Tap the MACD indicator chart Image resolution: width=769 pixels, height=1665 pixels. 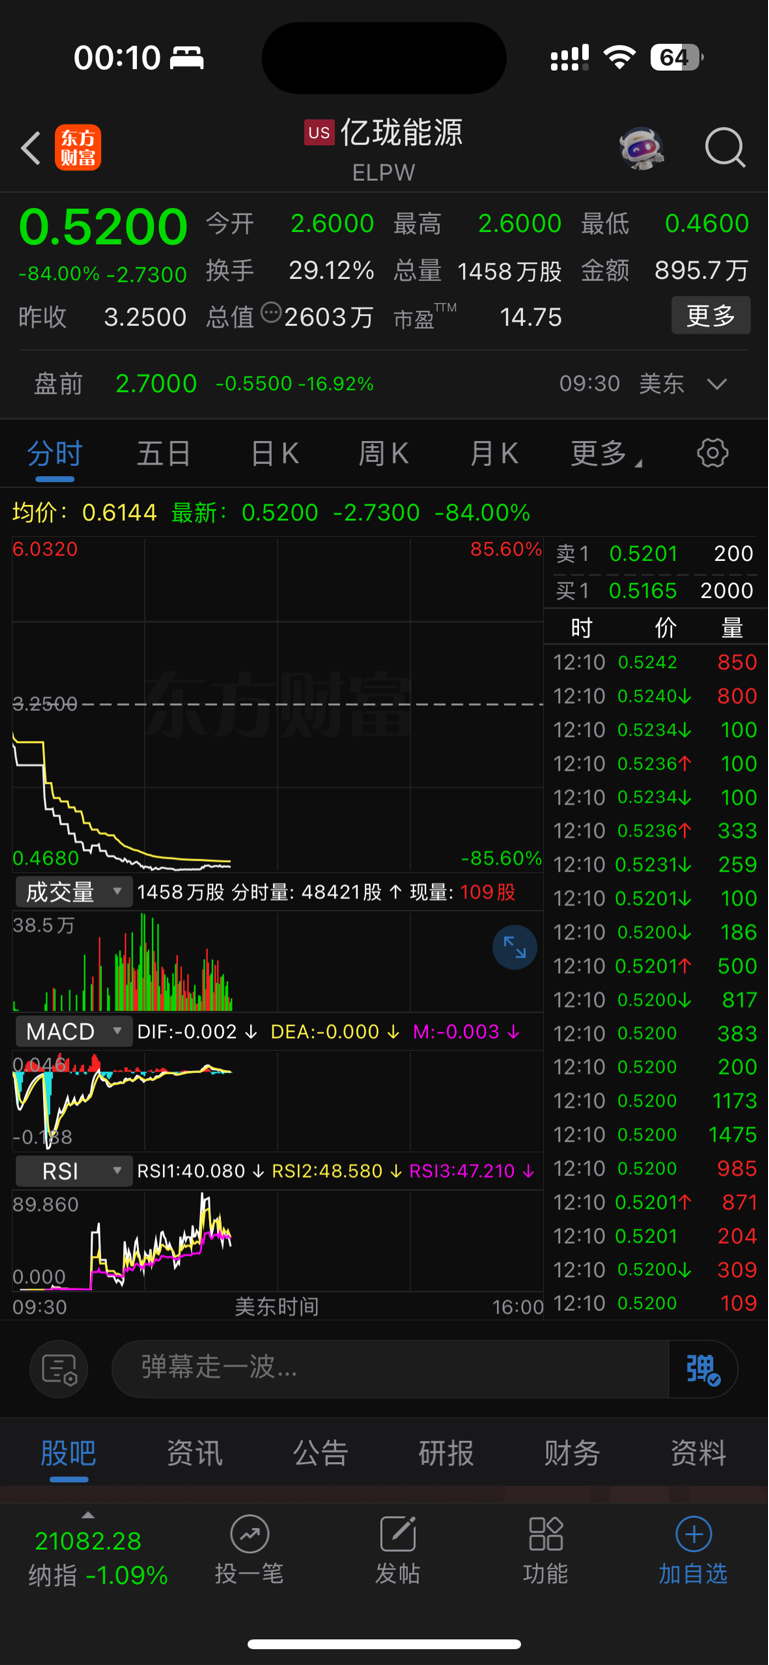coord(277,1099)
